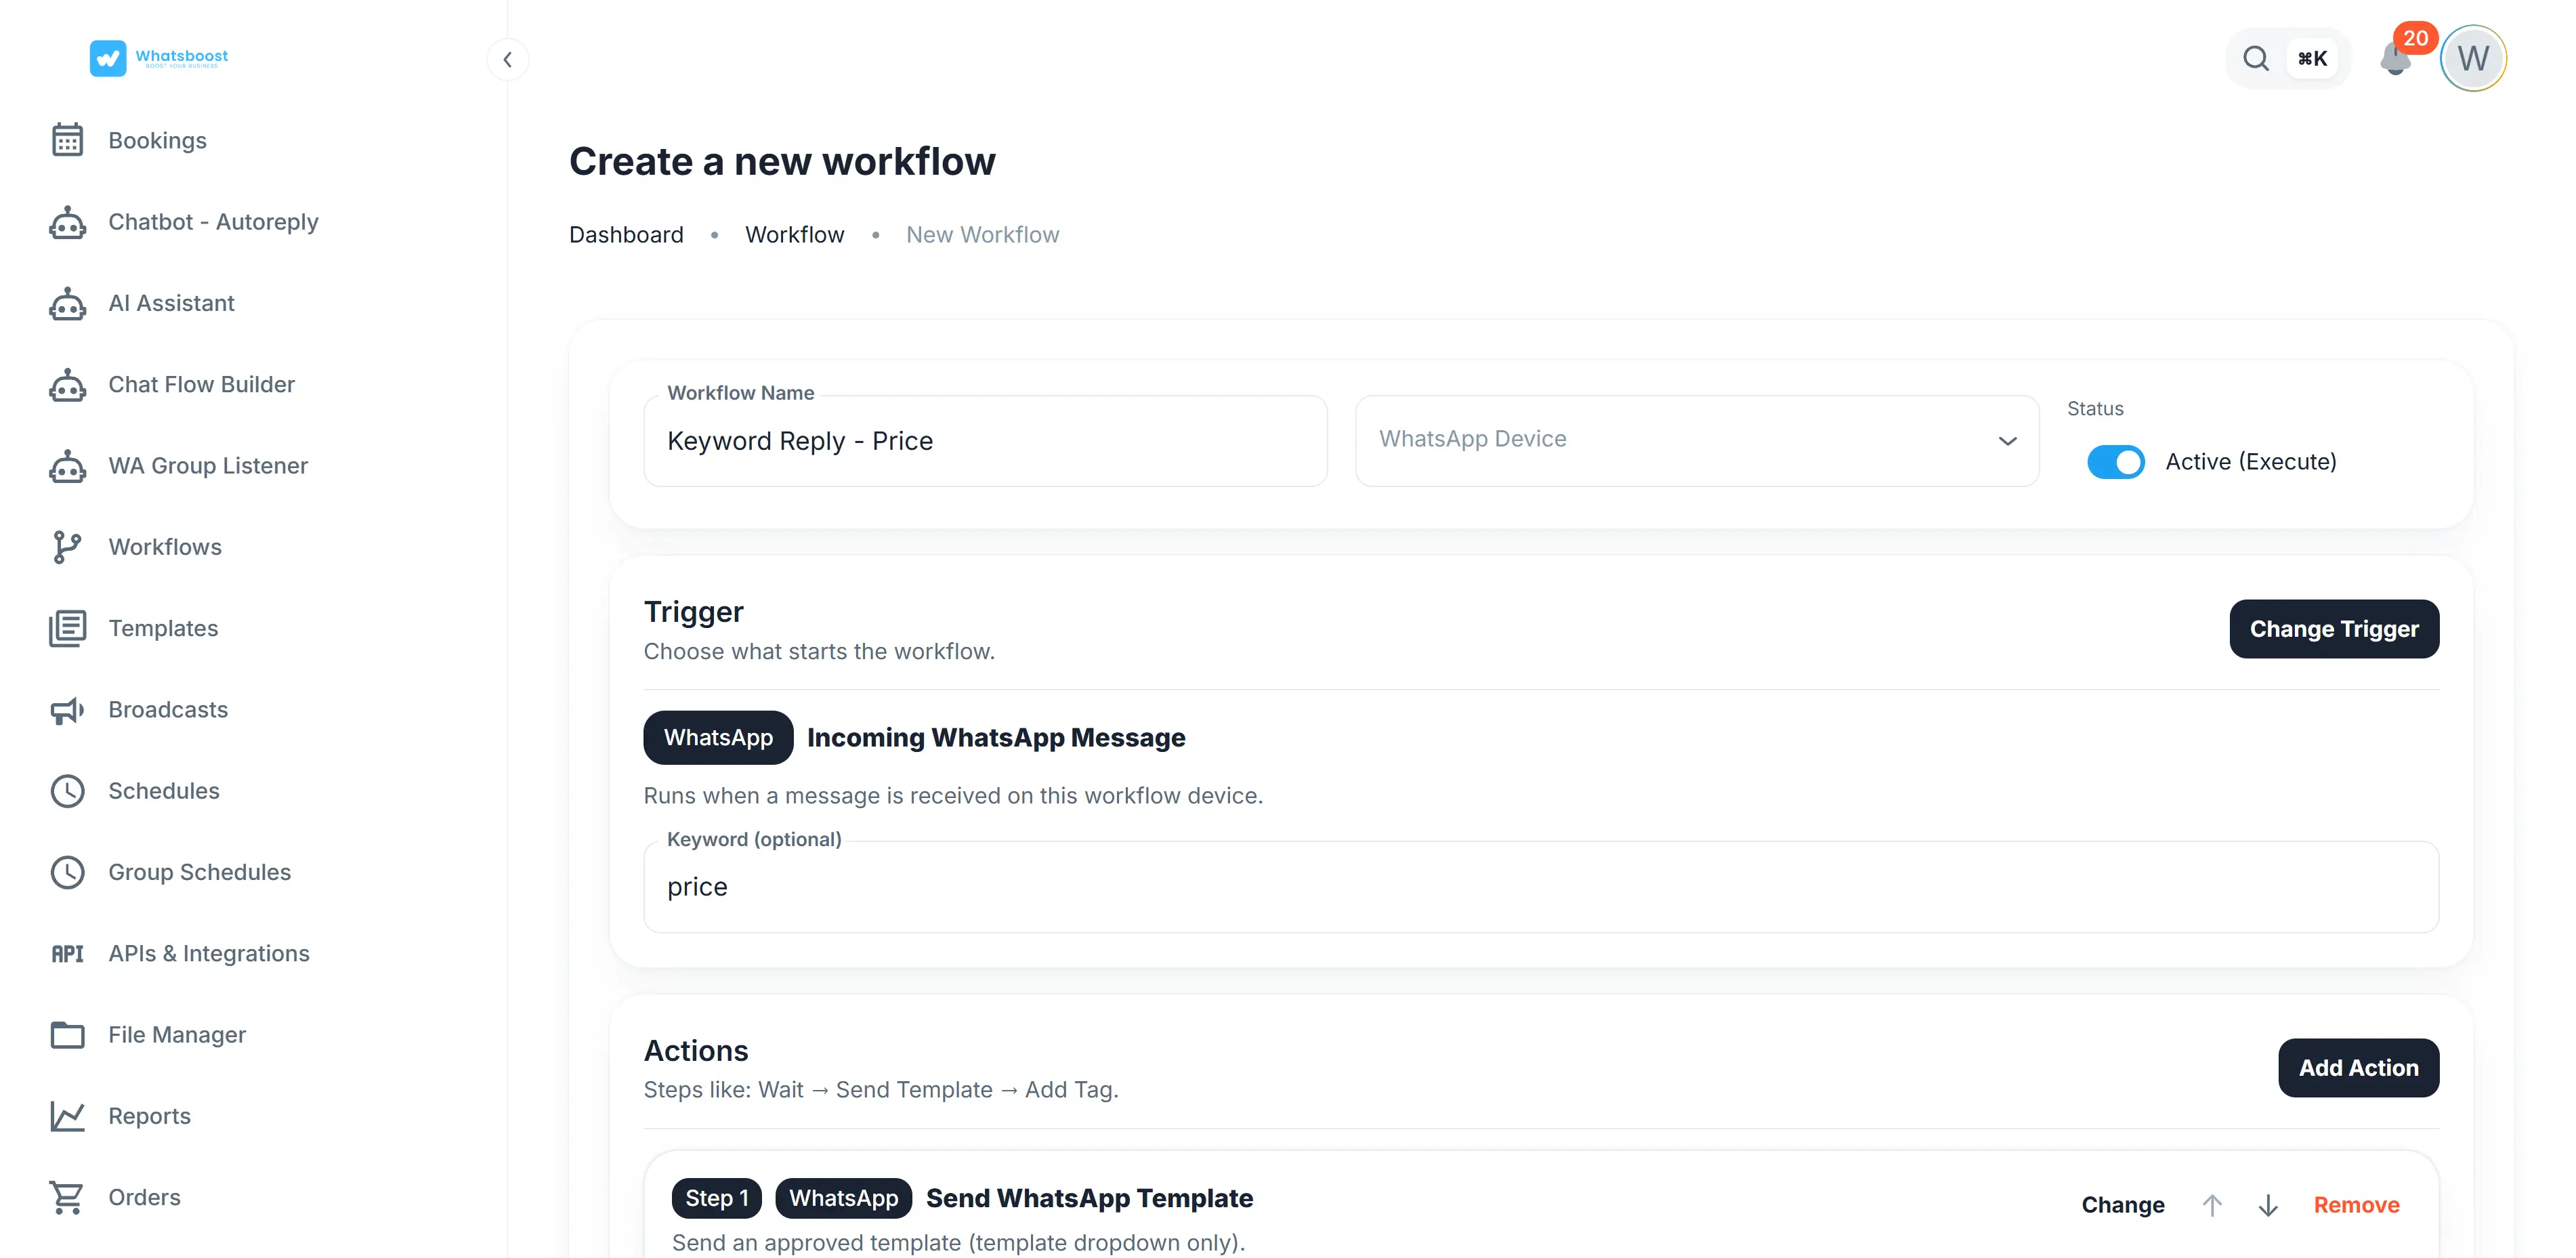The image size is (2576, 1258).
Task: Open Templates in the sidebar
Action: [163, 628]
